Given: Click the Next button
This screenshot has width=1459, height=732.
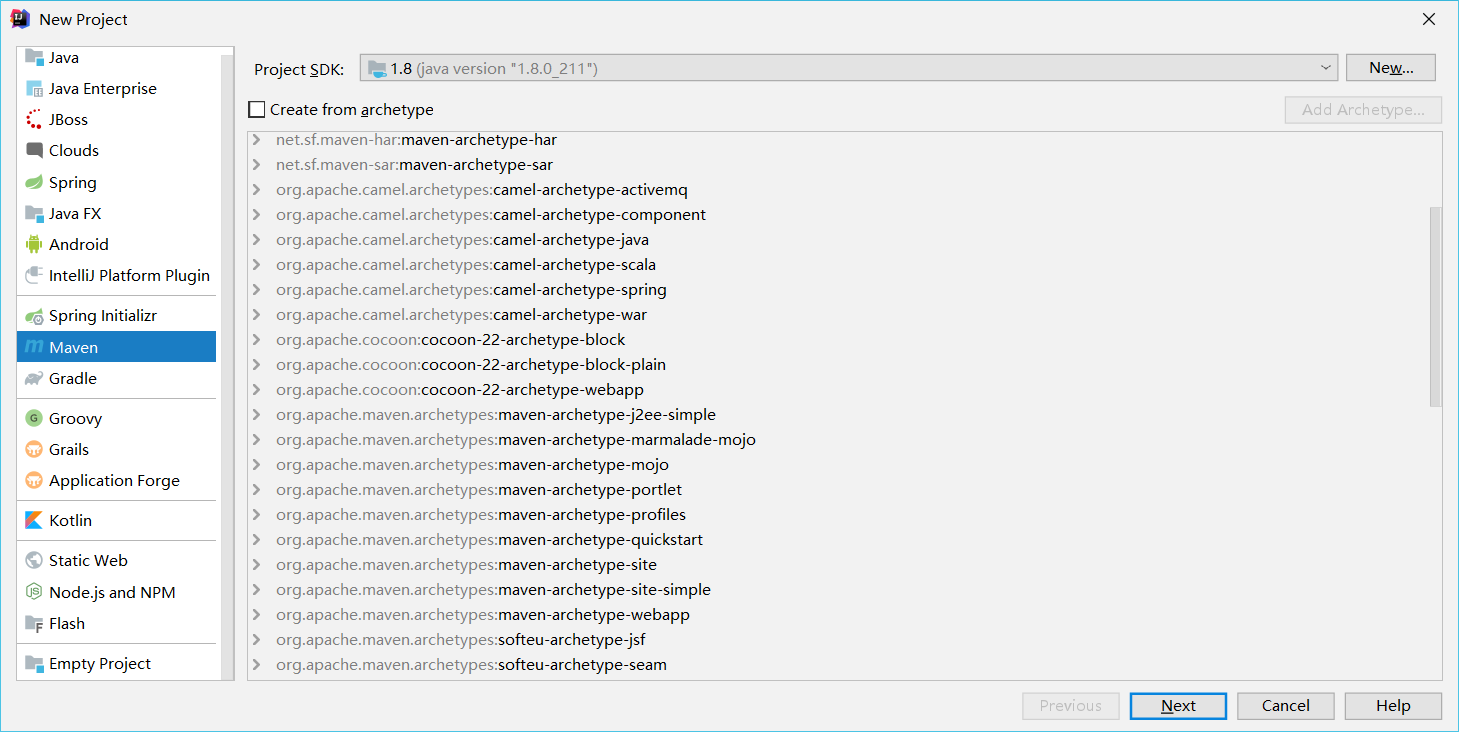Looking at the screenshot, I should click(1178, 706).
